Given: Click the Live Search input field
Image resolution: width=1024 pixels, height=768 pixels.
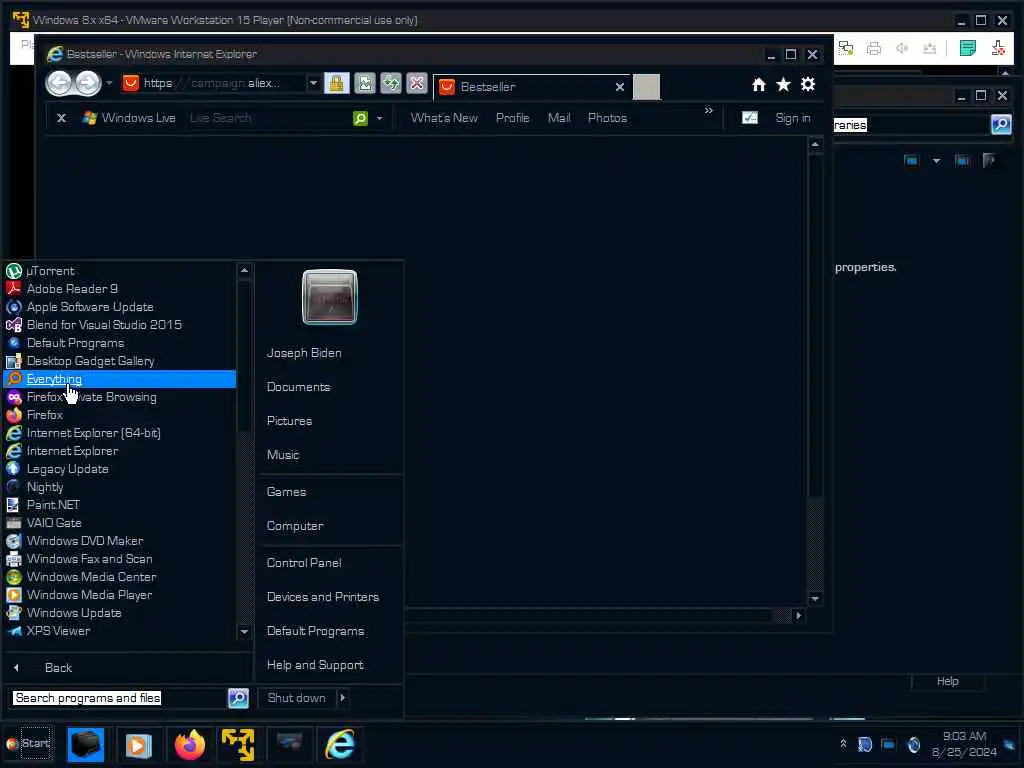Looking at the screenshot, I should point(268,118).
